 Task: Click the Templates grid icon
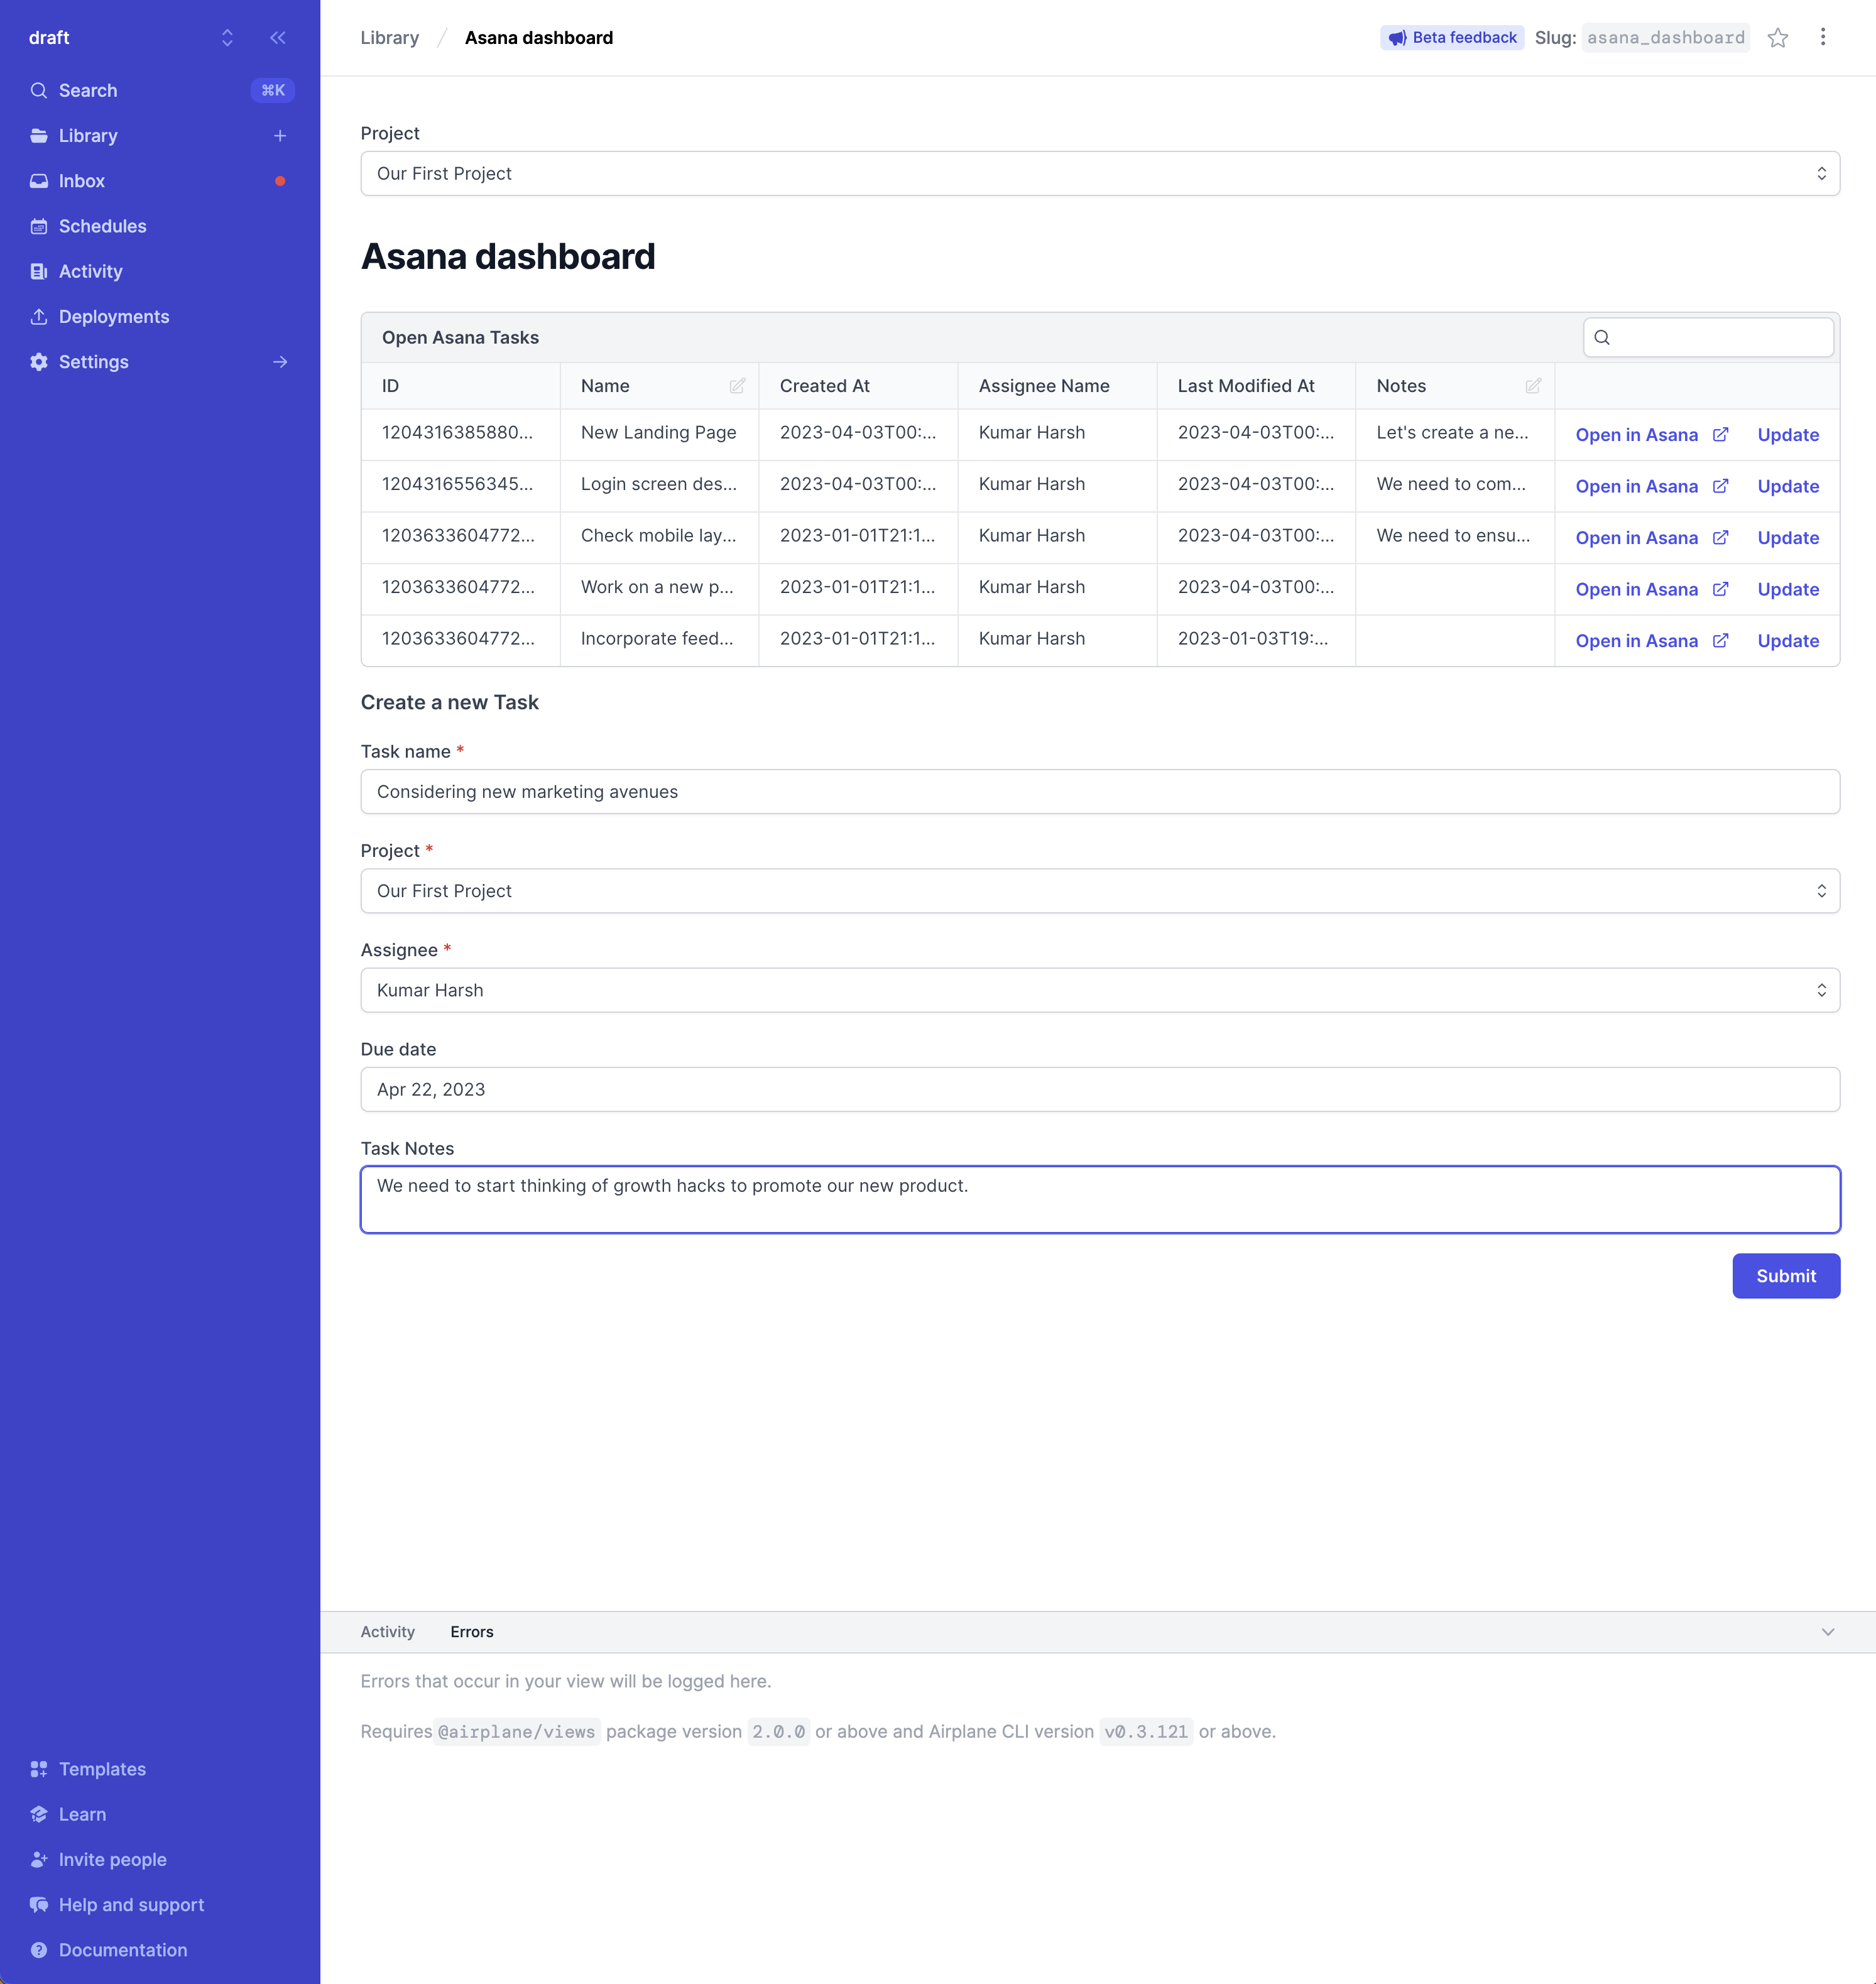tap(39, 1769)
